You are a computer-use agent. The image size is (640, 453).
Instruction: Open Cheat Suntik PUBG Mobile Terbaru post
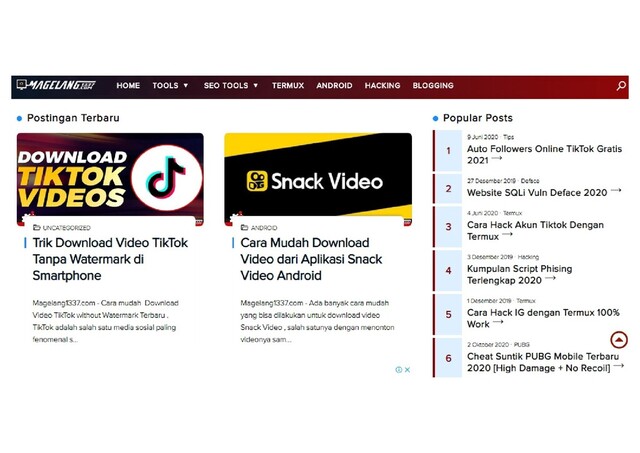point(543,362)
